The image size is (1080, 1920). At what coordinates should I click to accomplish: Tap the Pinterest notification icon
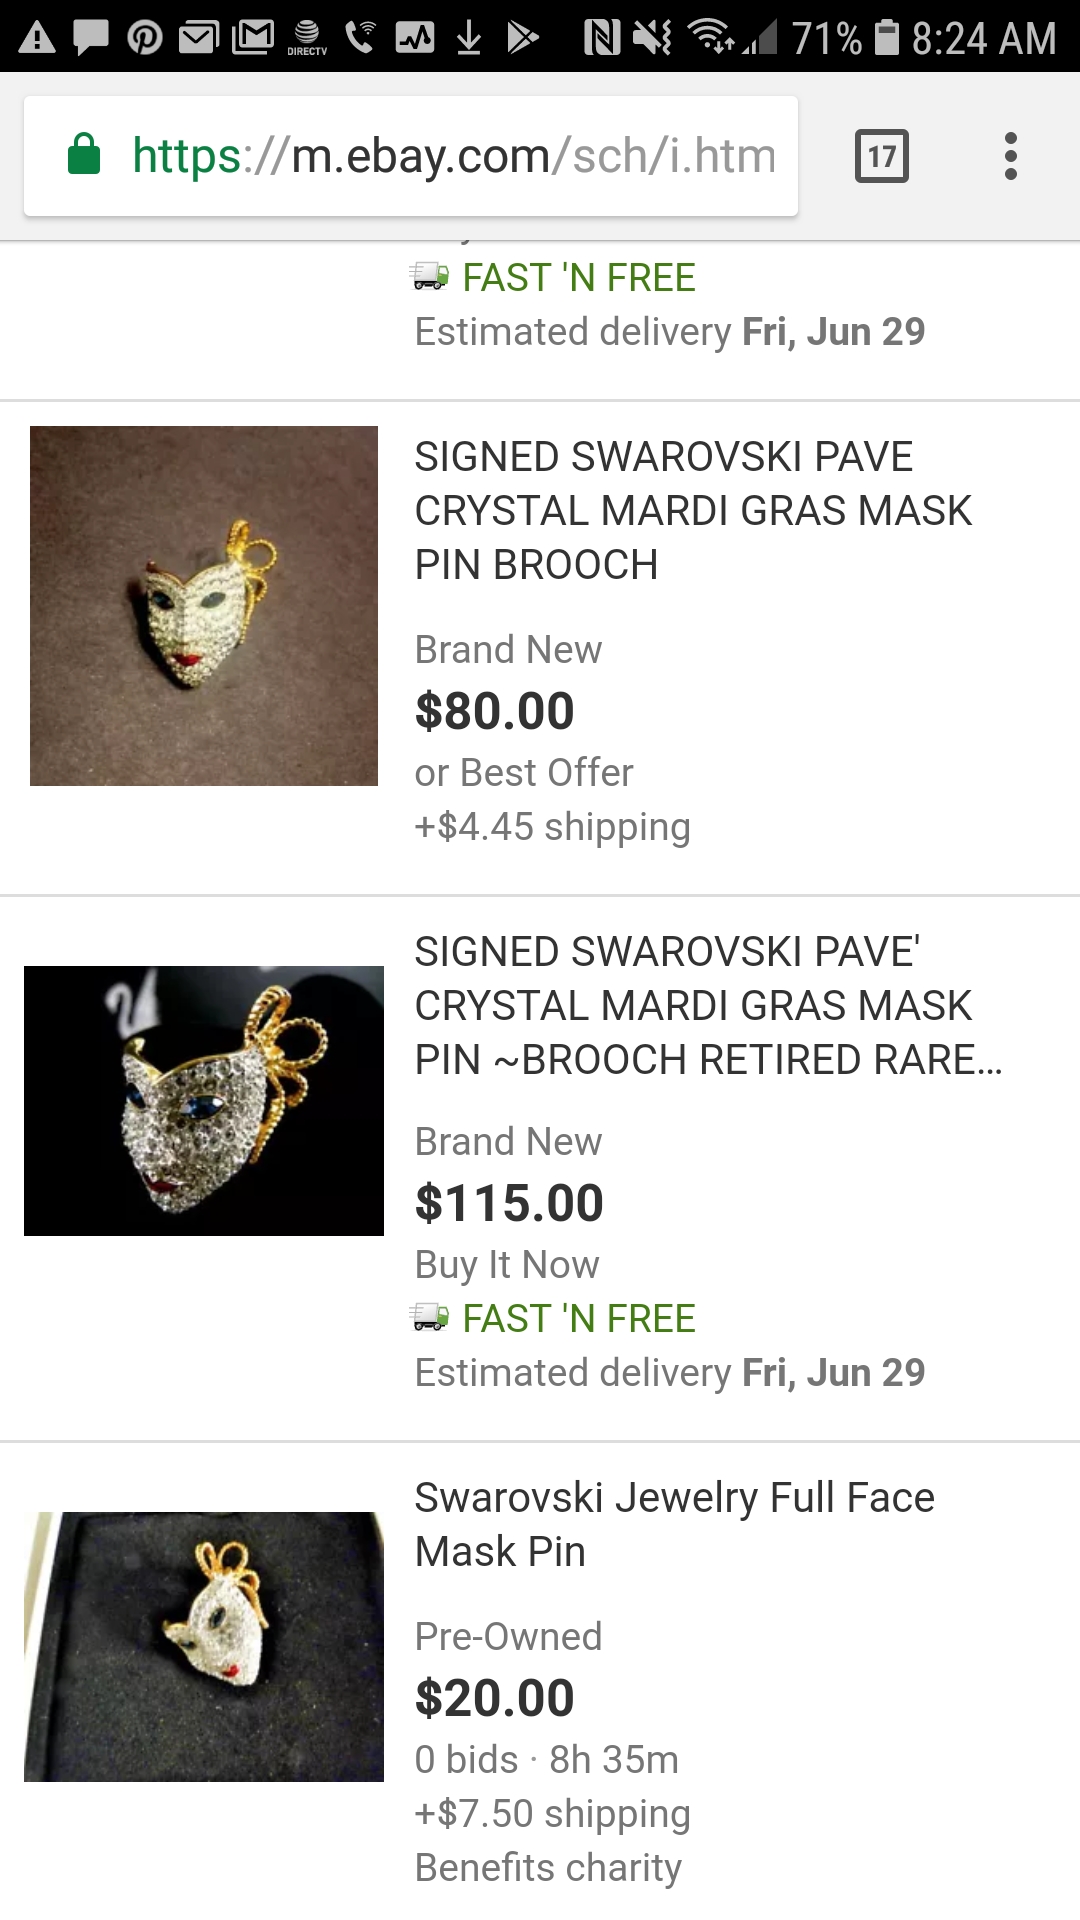pos(145,38)
